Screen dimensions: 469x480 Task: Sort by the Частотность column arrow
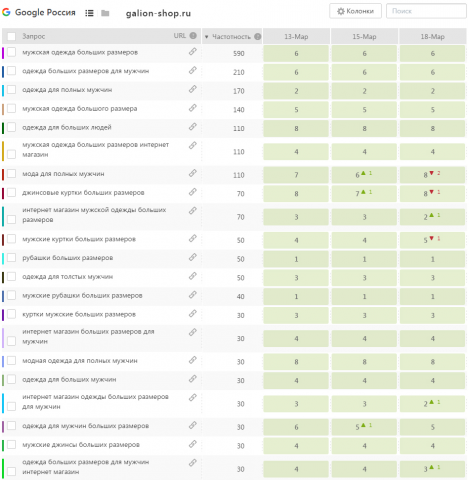pos(206,37)
